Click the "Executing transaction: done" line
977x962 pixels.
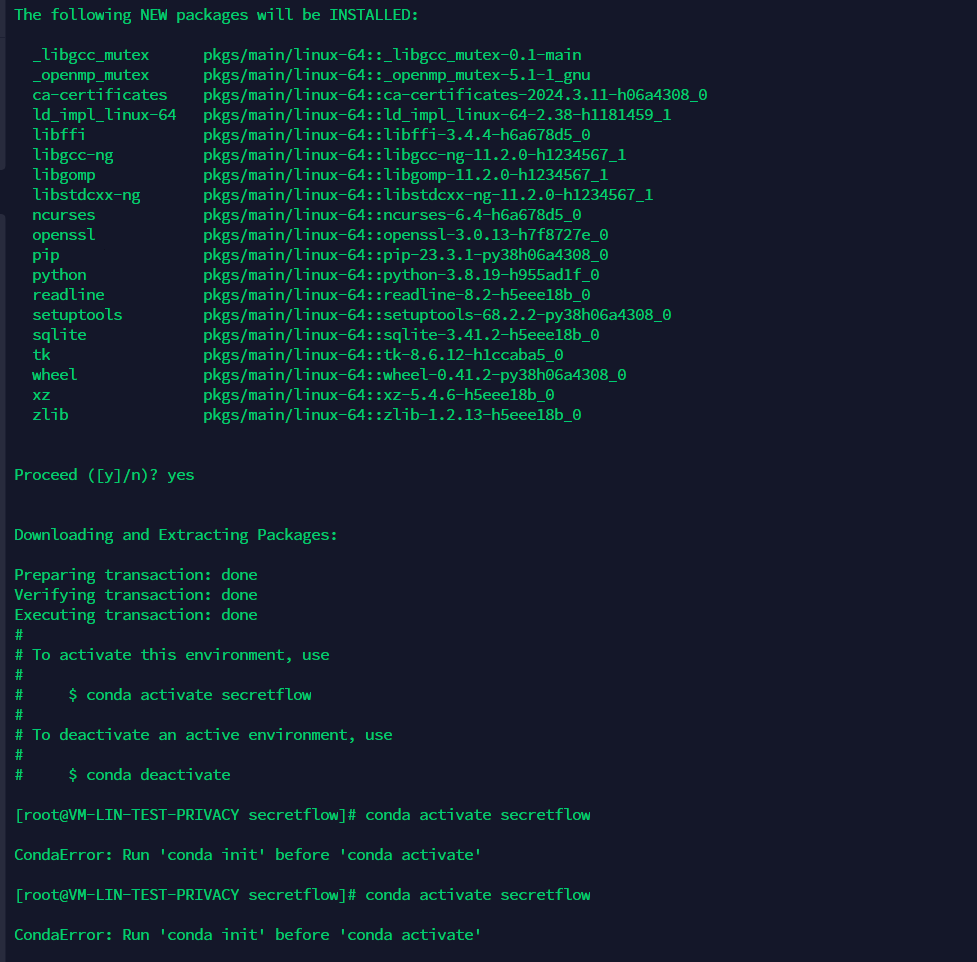coord(136,615)
